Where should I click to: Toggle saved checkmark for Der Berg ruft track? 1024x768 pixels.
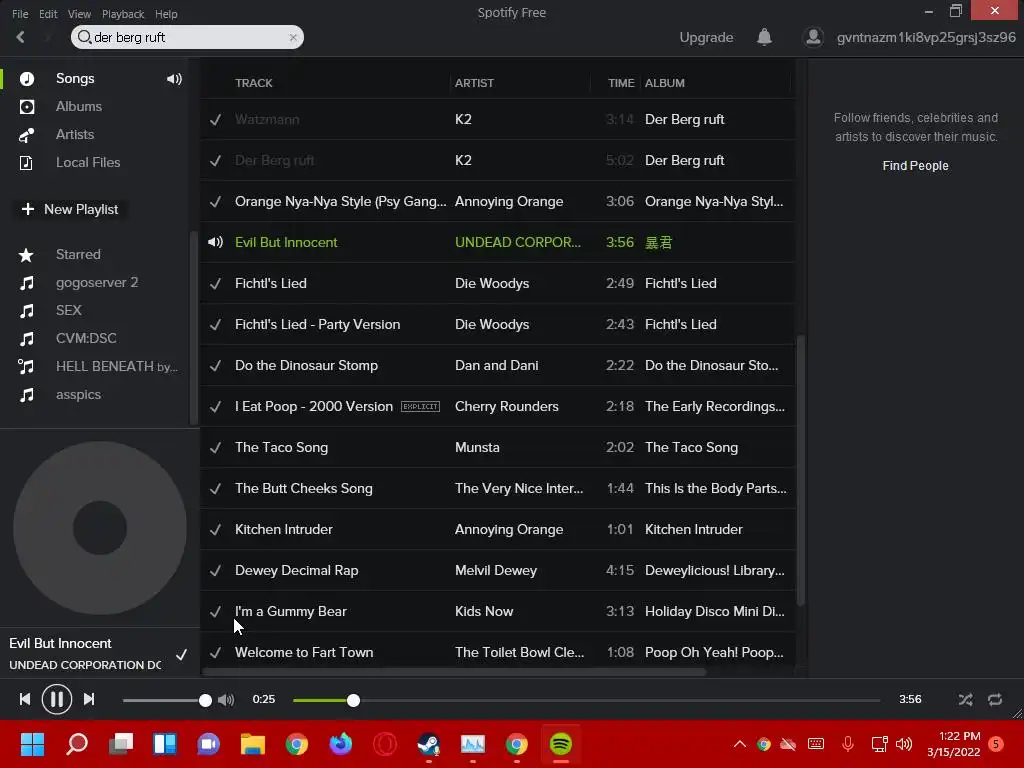tap(215, 161)
